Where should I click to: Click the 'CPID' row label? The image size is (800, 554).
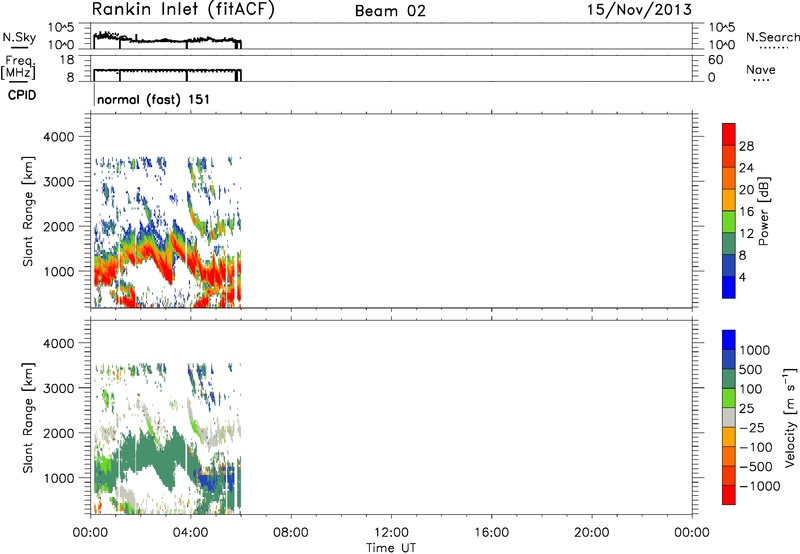coord(22,95)
